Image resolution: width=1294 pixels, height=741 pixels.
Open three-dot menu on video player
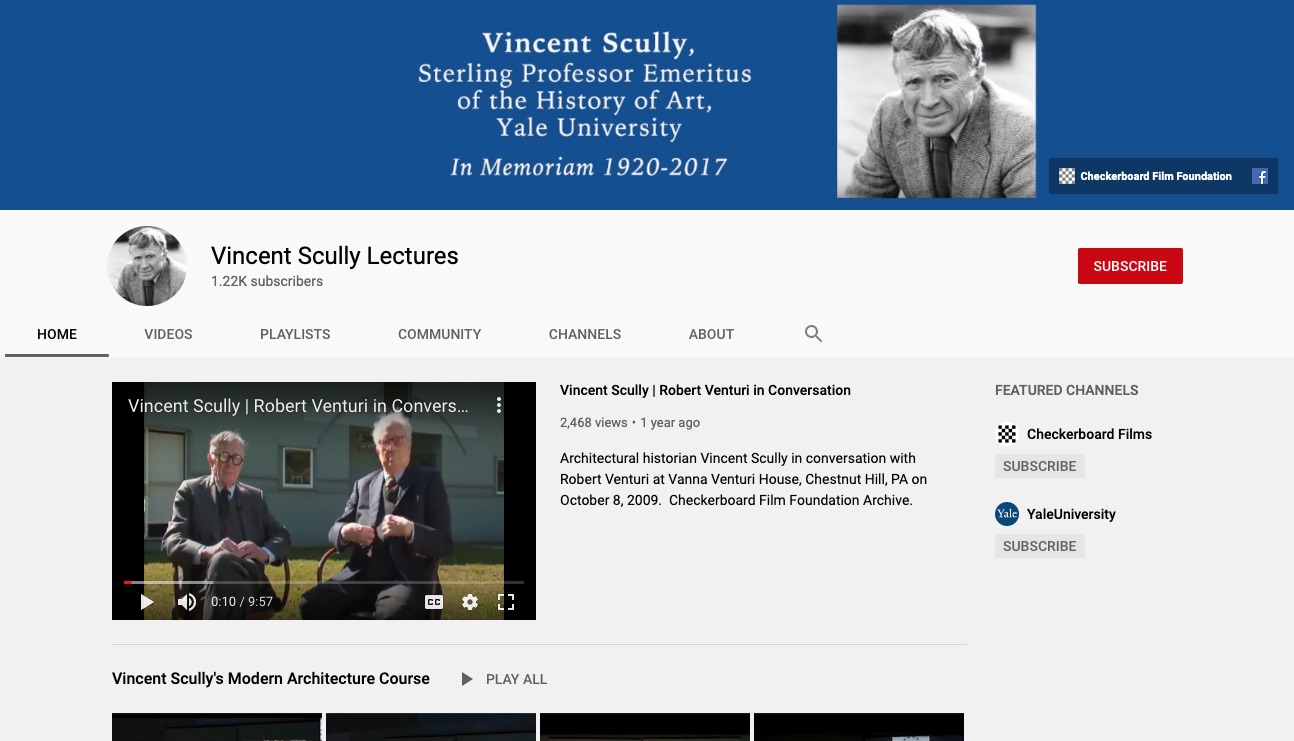click(499, 405)
